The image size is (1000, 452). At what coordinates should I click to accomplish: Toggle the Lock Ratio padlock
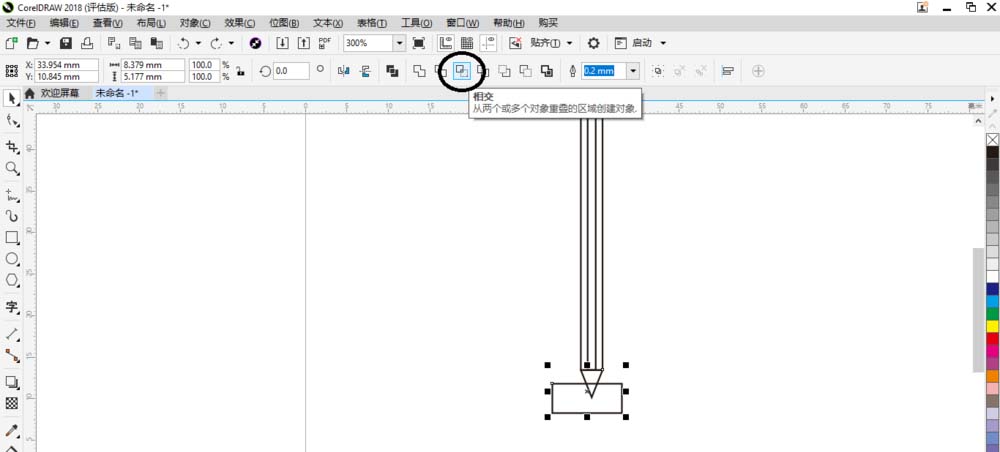coord(240,71)
